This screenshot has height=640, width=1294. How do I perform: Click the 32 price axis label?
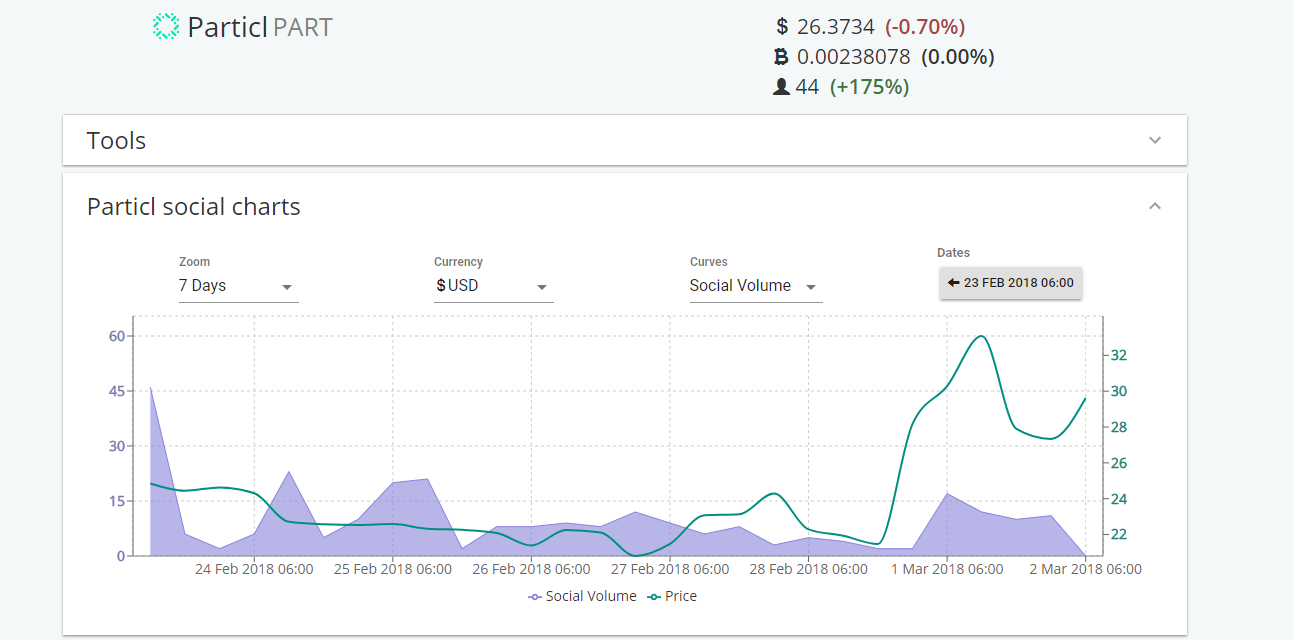(x=1119, y=355)
